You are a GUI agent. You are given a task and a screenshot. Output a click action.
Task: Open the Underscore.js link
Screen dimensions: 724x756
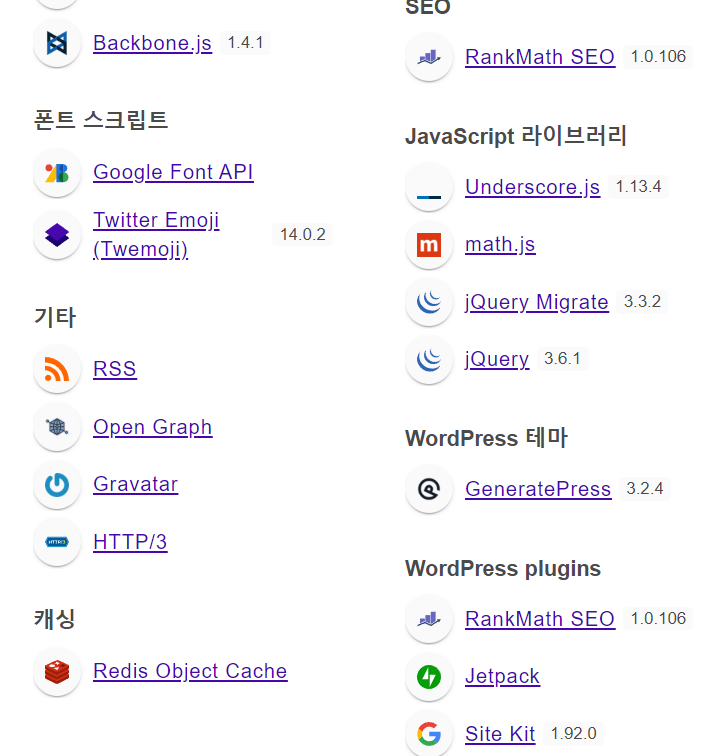pos(533,187)
